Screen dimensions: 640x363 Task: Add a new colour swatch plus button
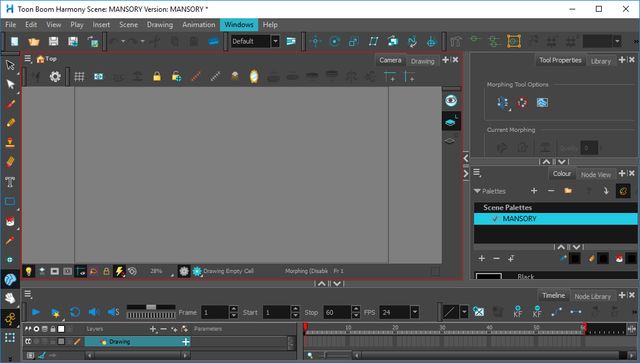pyautogui.click(x=482, y=258)
